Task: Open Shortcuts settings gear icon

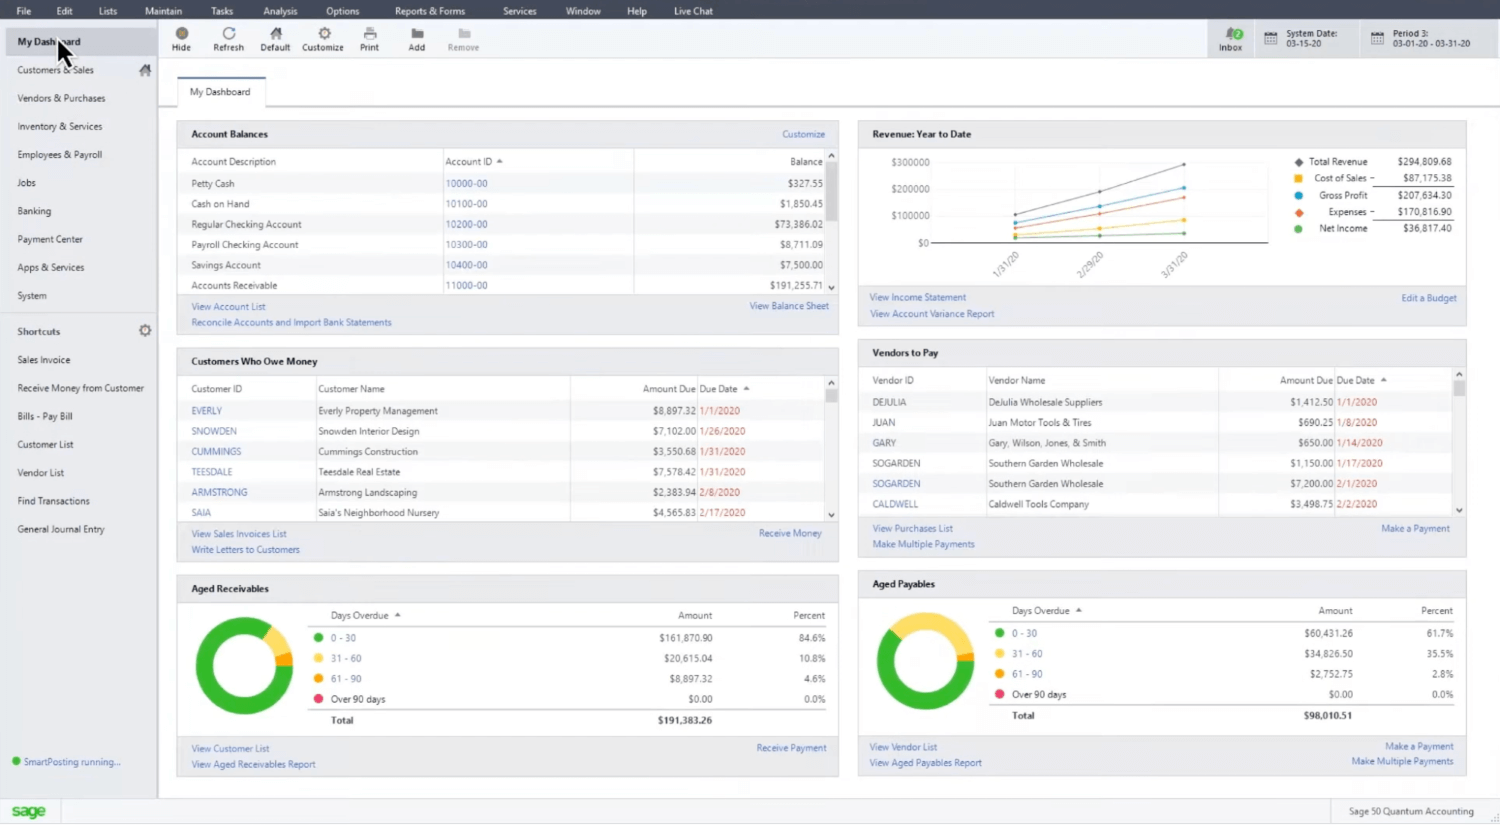Action: coord(145,331)
